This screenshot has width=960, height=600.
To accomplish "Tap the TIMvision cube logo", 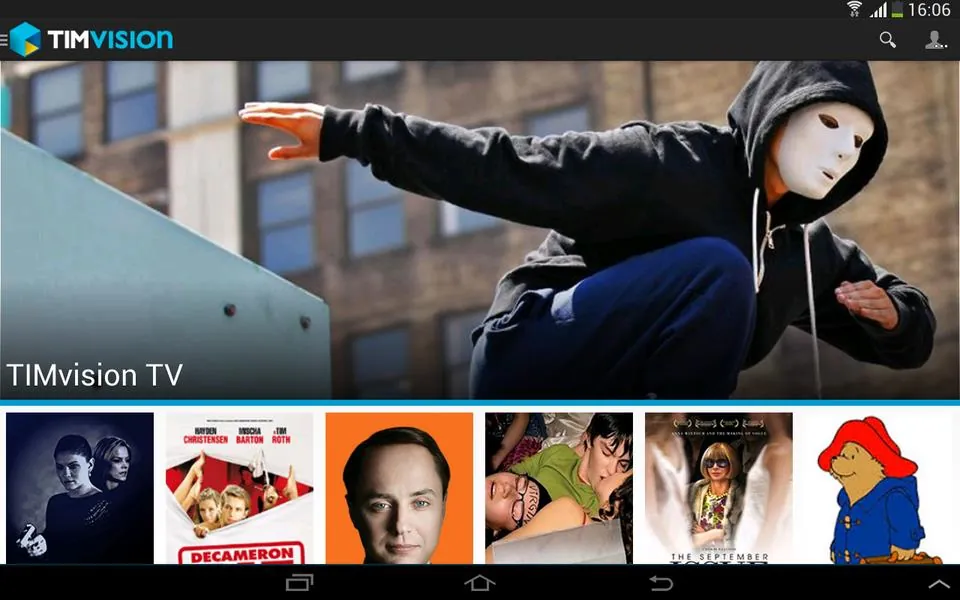I will coord(26,40).
